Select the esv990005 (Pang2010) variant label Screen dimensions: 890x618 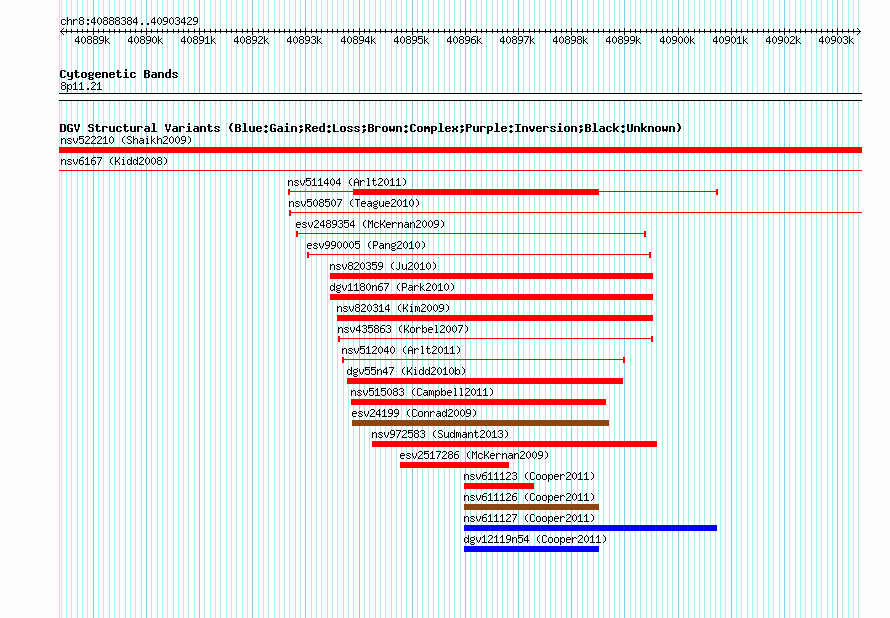366,245
